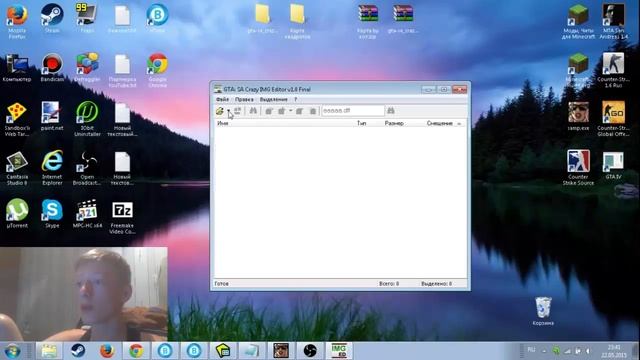This screenshot has width=640, height=360.
Task: Click the IMG ED taskbar button
Action: click(339, 351)
